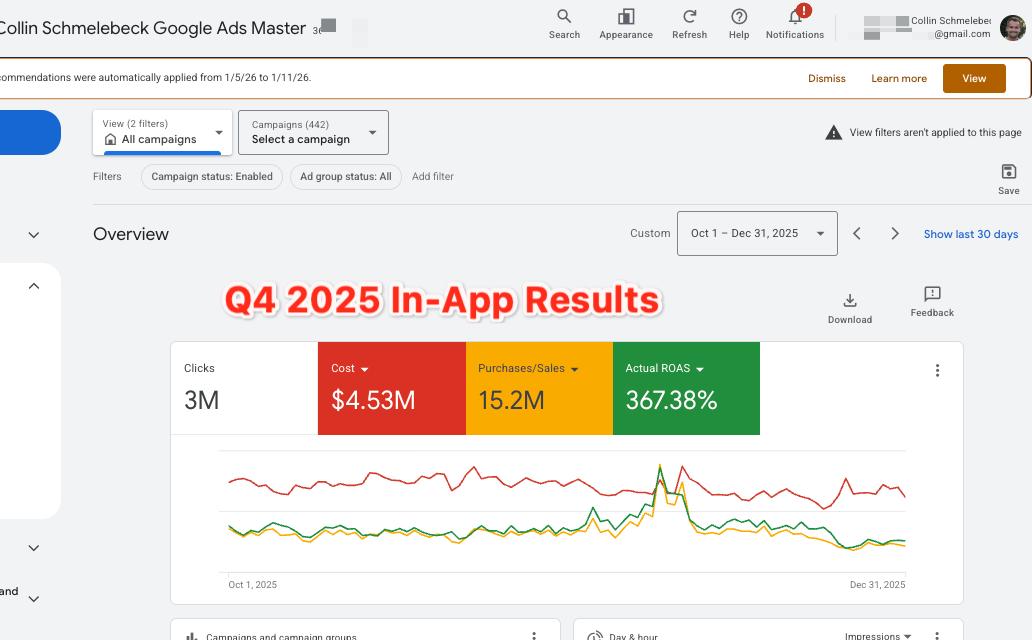Image resolution: width=1032 pixels, height=640 pixels.
Task: Click the Campaign status: Enabled filter chip
Action: point(211,177)
